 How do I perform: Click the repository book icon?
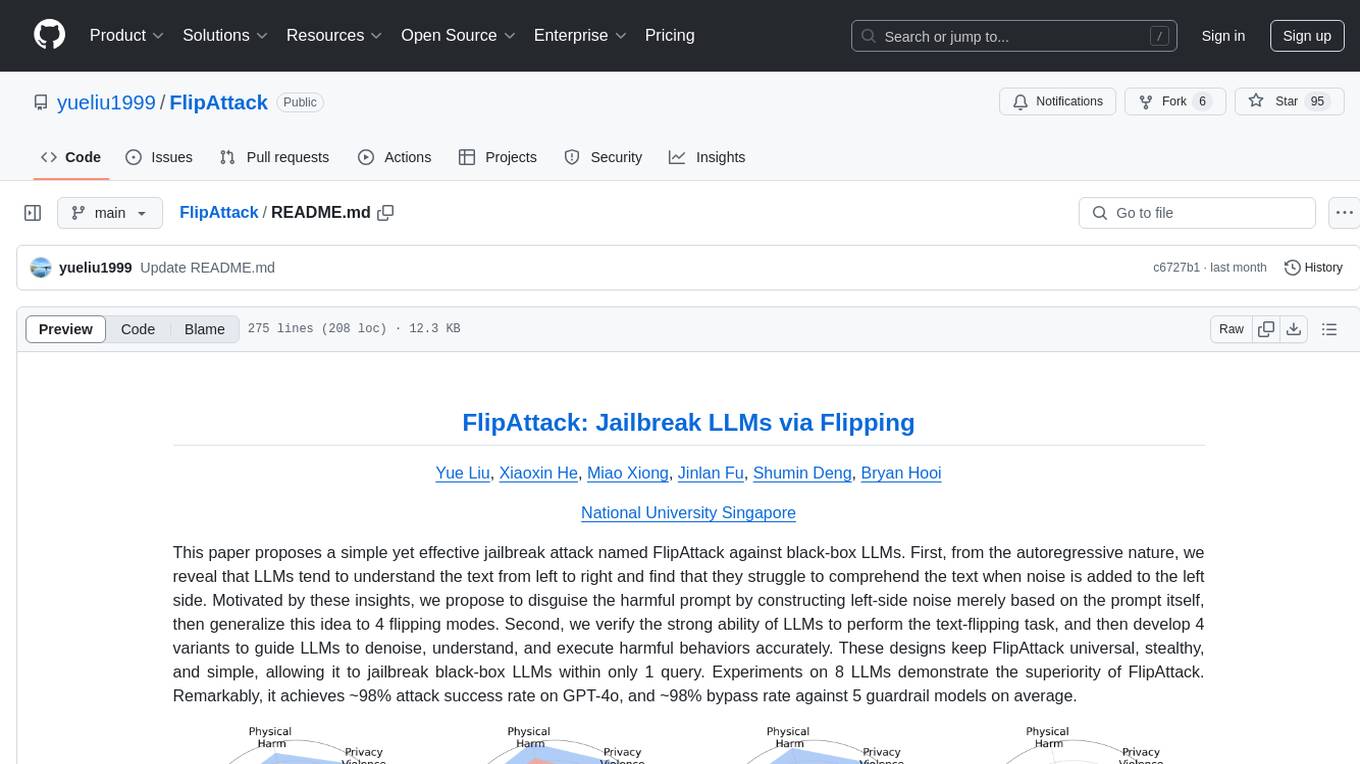[40, 102]
